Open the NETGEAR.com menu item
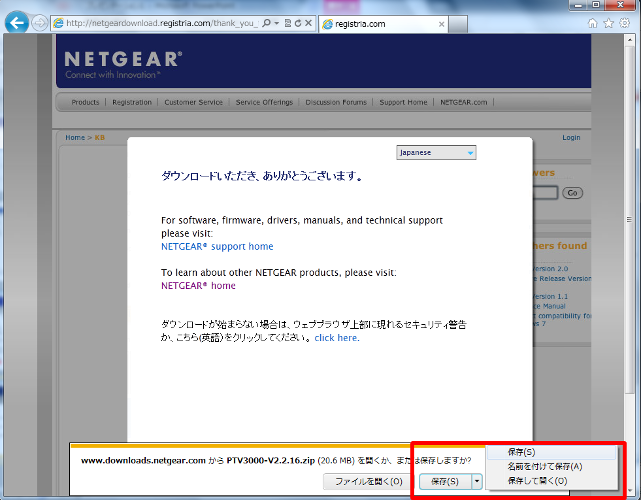 pos(464,102)
